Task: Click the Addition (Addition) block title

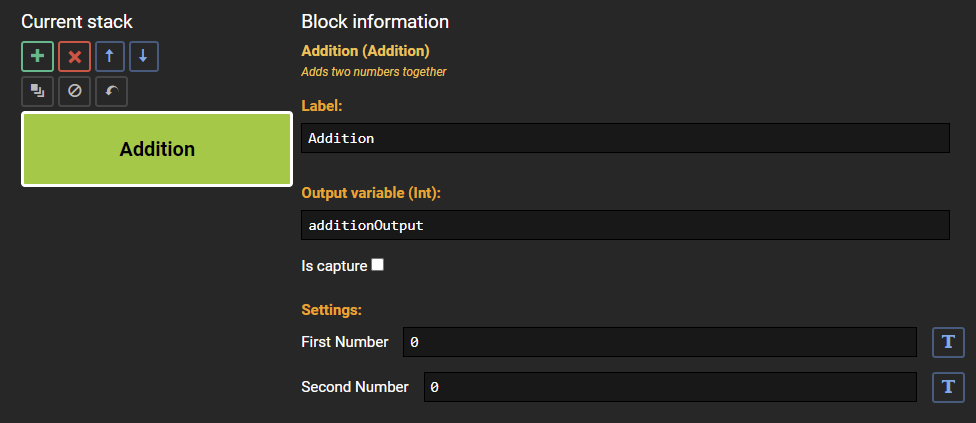Action: (x=365, y=51)
